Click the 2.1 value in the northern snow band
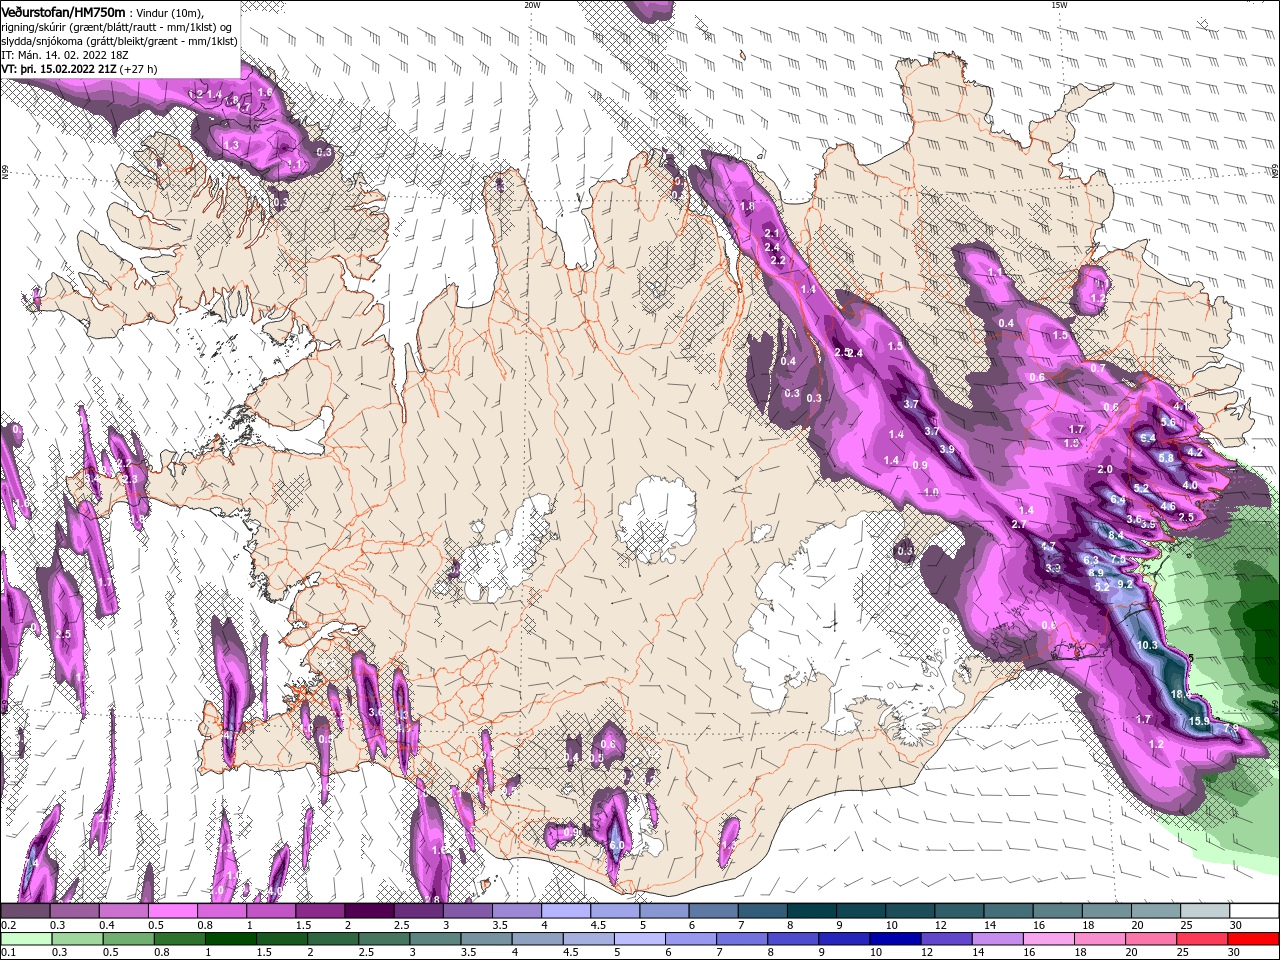Viewport: 1280px width, 960px height. pos(771,233)
